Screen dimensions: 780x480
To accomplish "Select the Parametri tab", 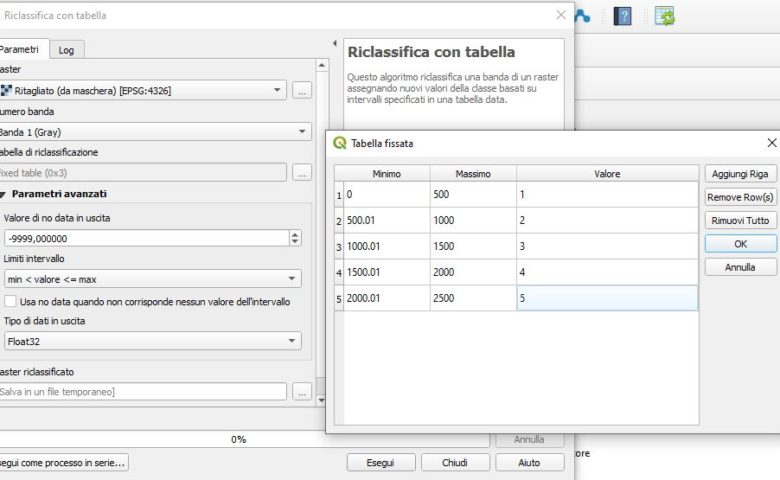I will pos(19,49).
